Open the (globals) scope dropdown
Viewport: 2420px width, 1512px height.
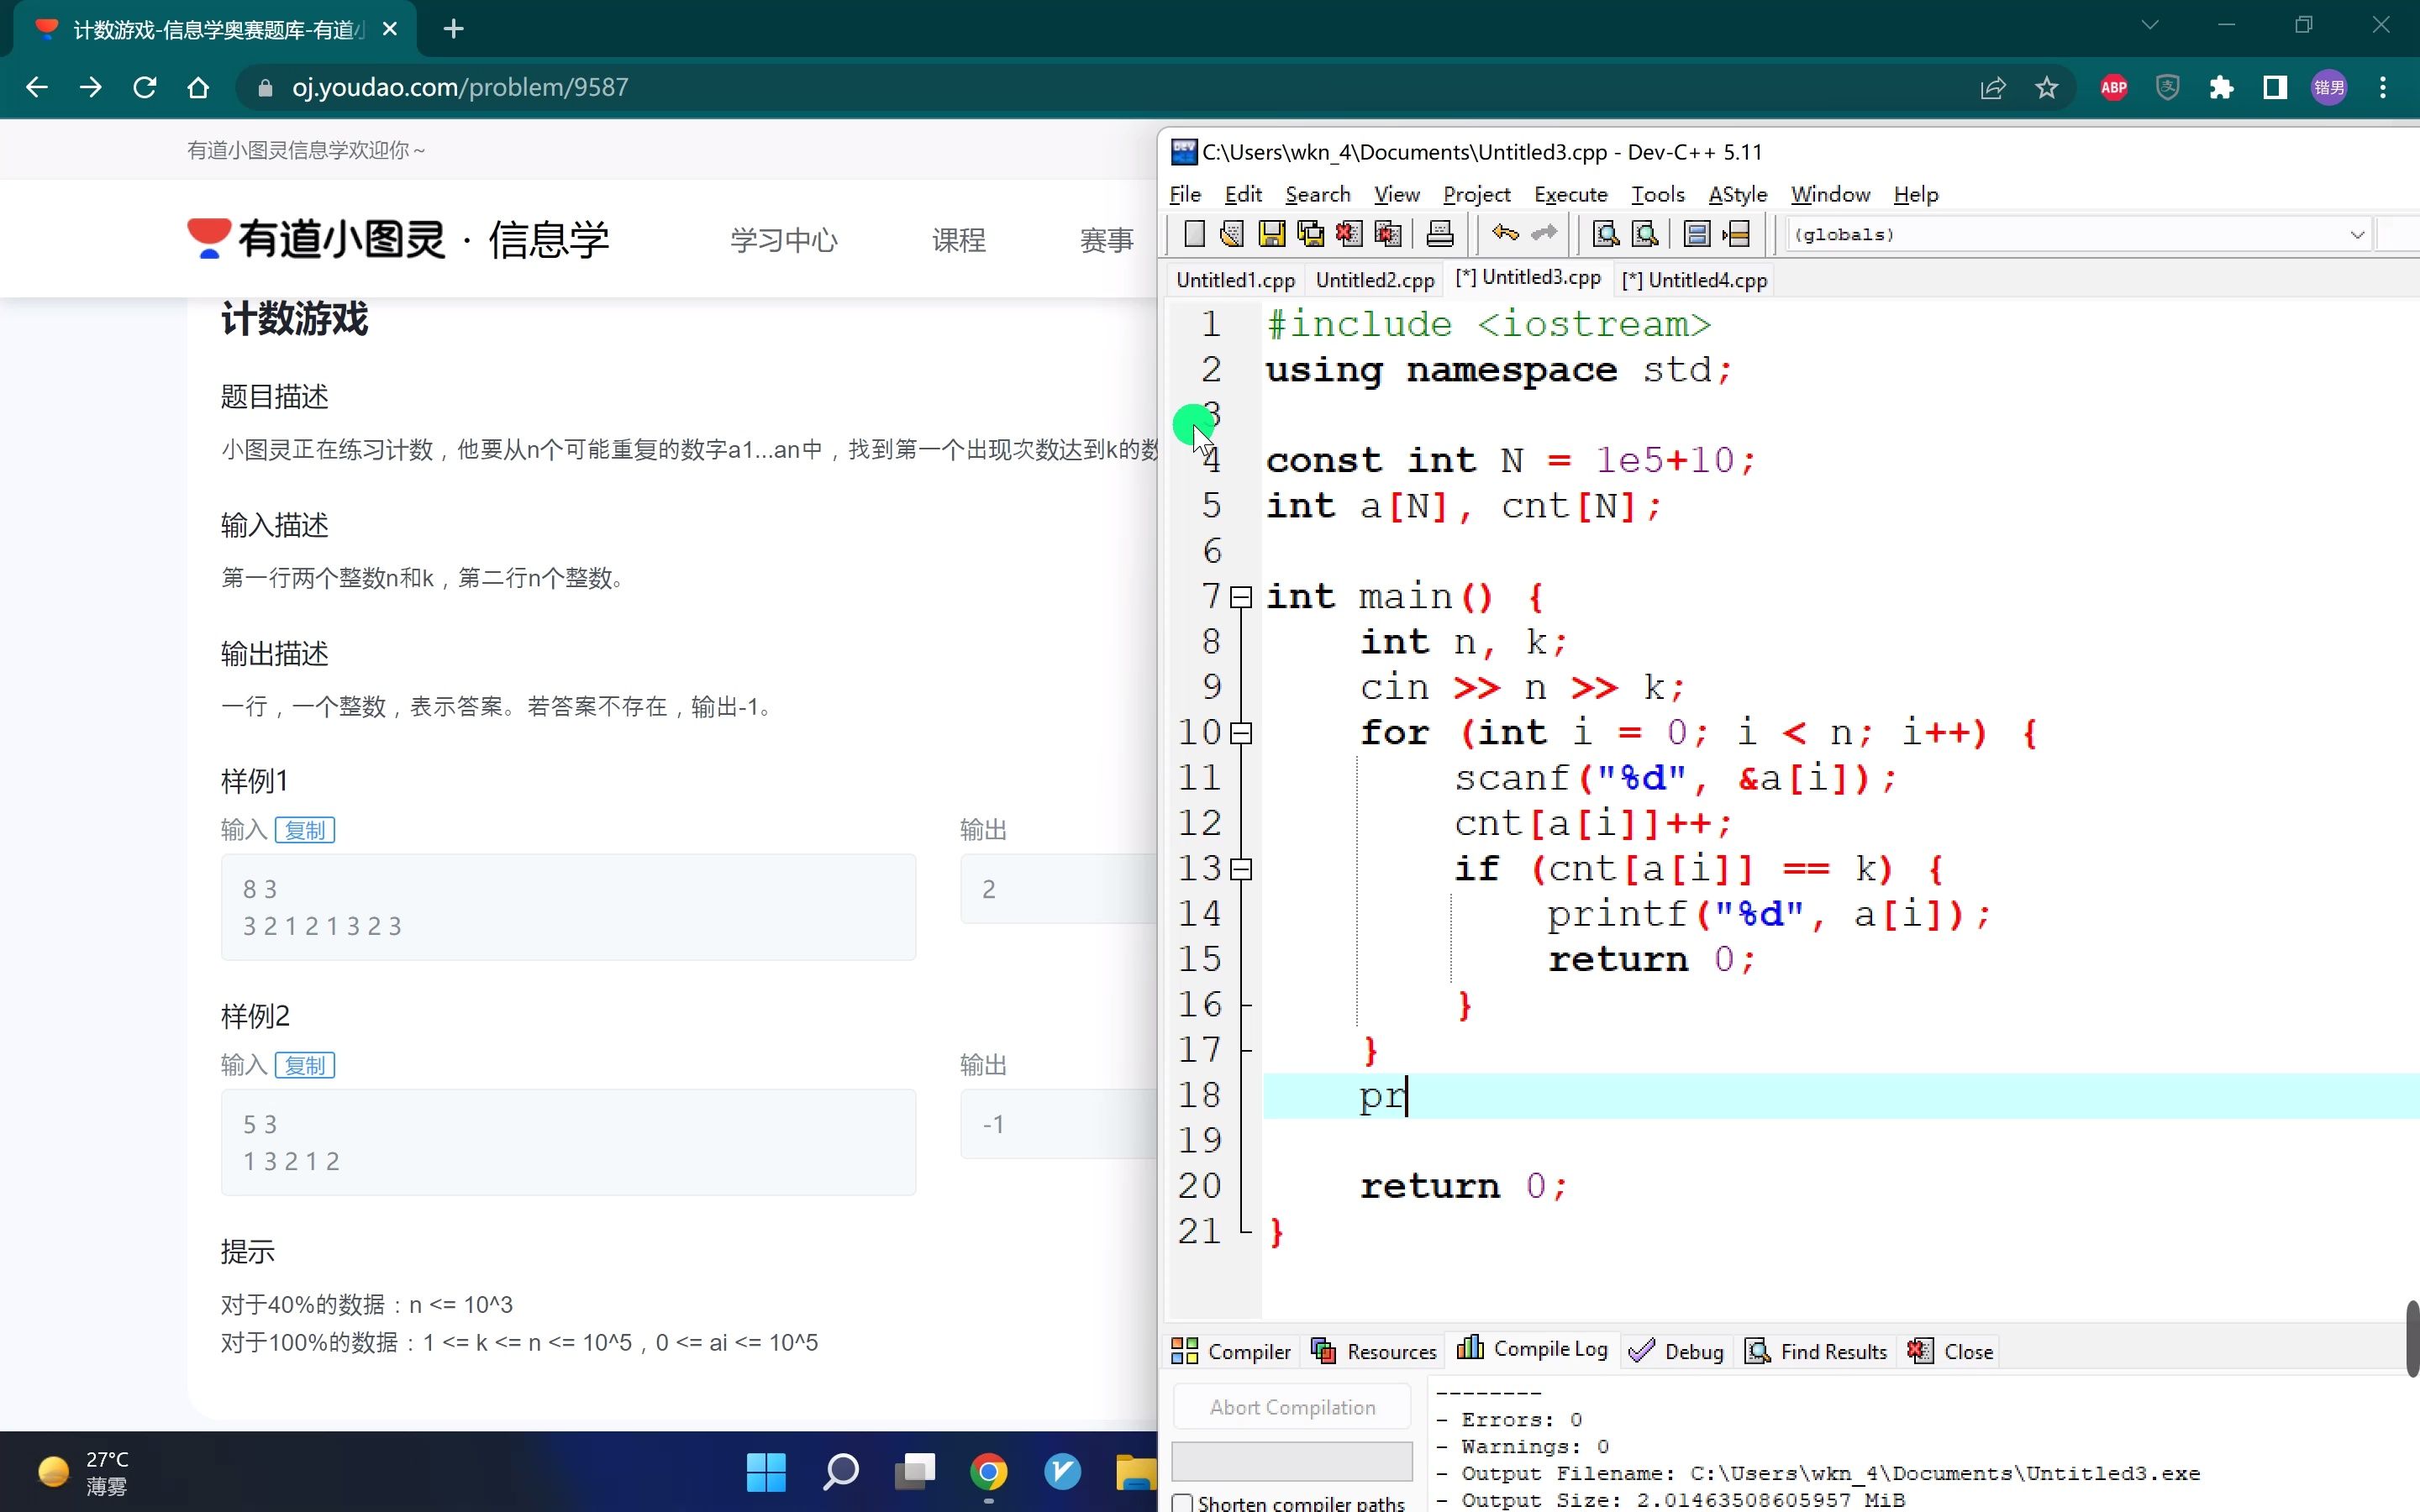coord(2356,234)
